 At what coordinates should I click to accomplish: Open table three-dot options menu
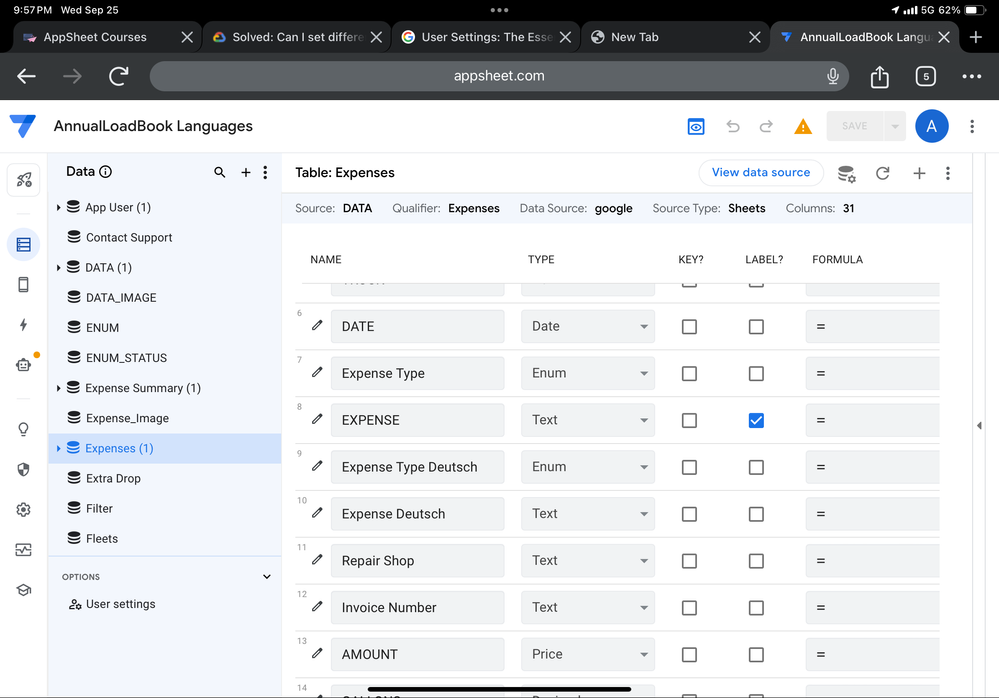coord(947,173)
